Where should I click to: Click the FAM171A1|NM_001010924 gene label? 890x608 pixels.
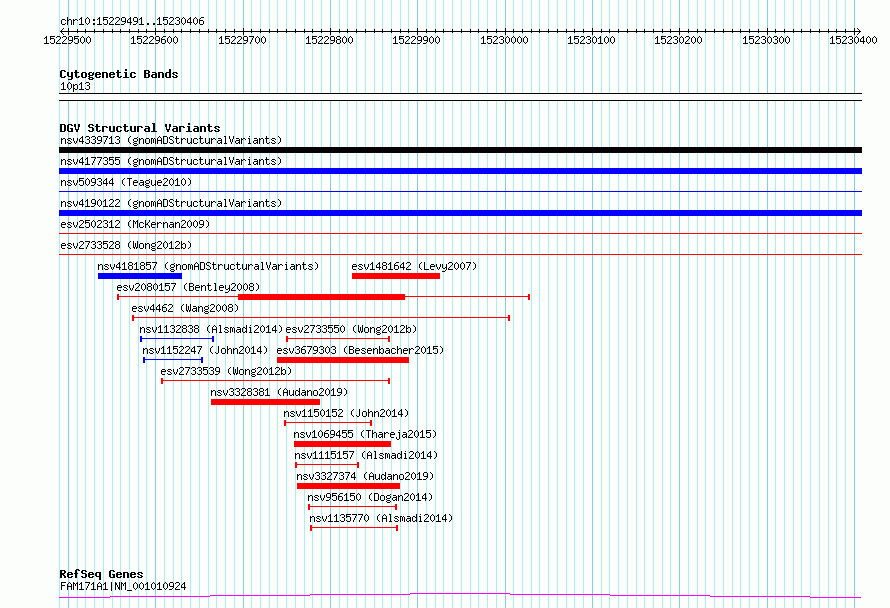tap(123, 586)
